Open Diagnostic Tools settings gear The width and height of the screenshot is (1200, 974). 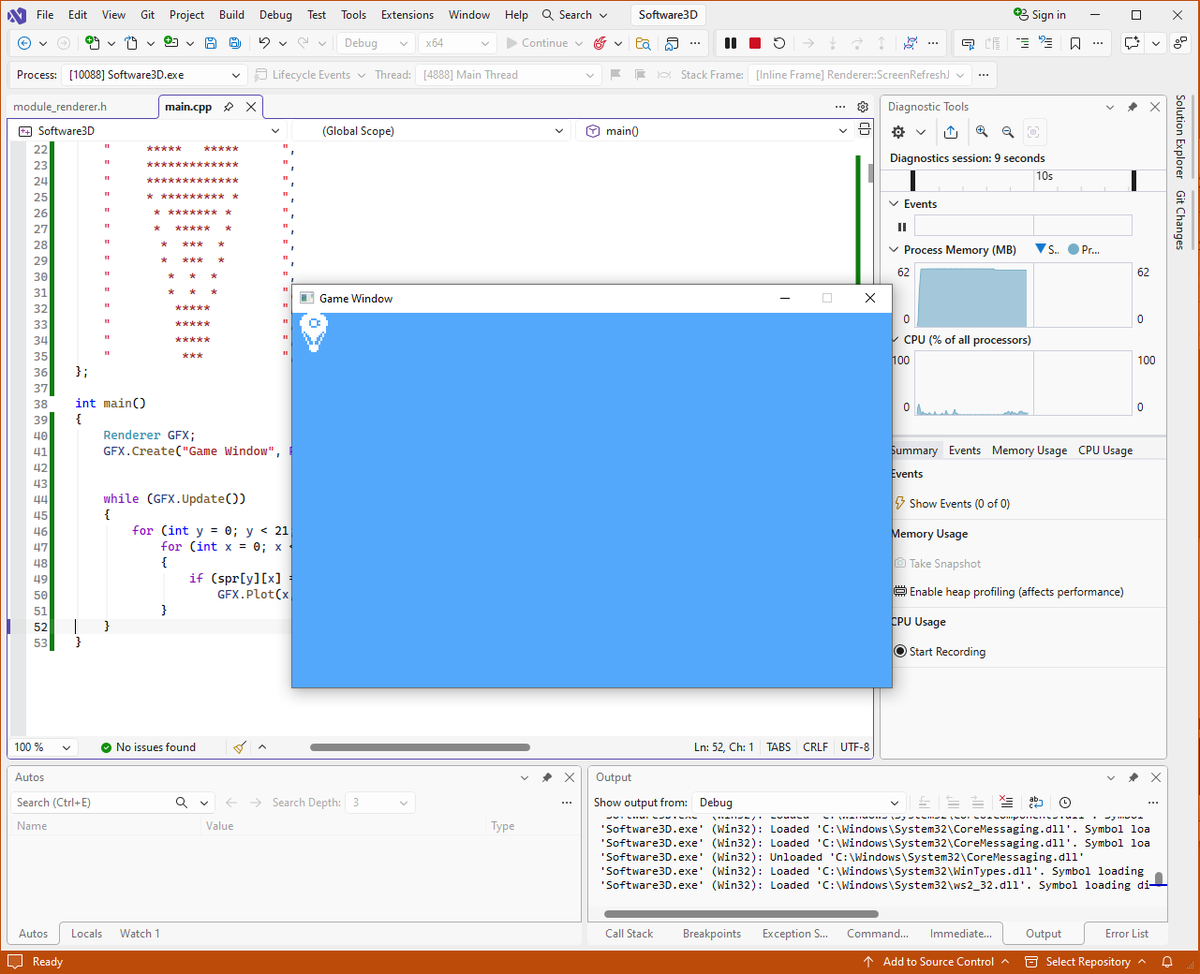898,132
